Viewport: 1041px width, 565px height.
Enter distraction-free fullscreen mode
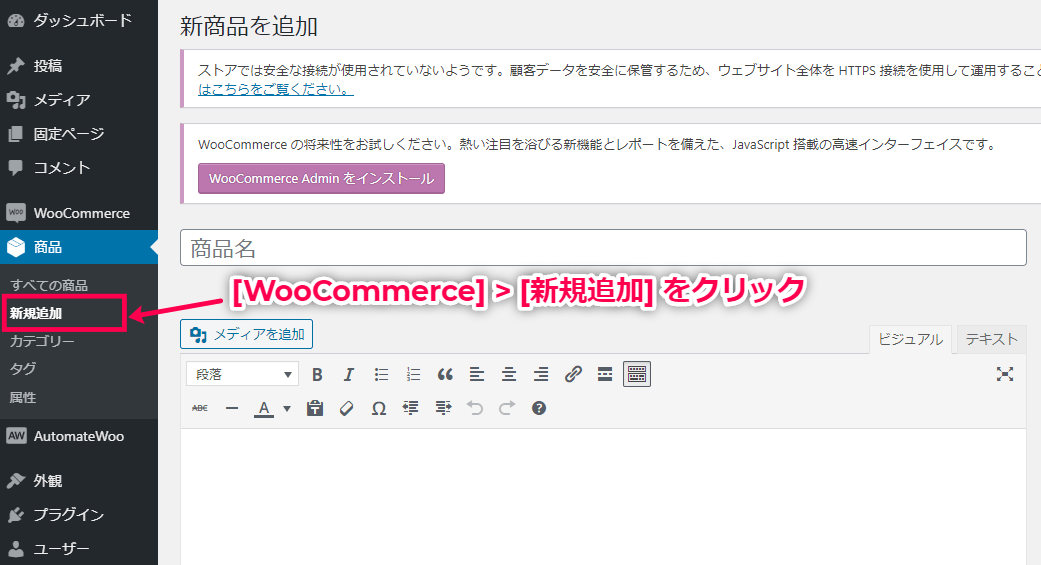1004,374
